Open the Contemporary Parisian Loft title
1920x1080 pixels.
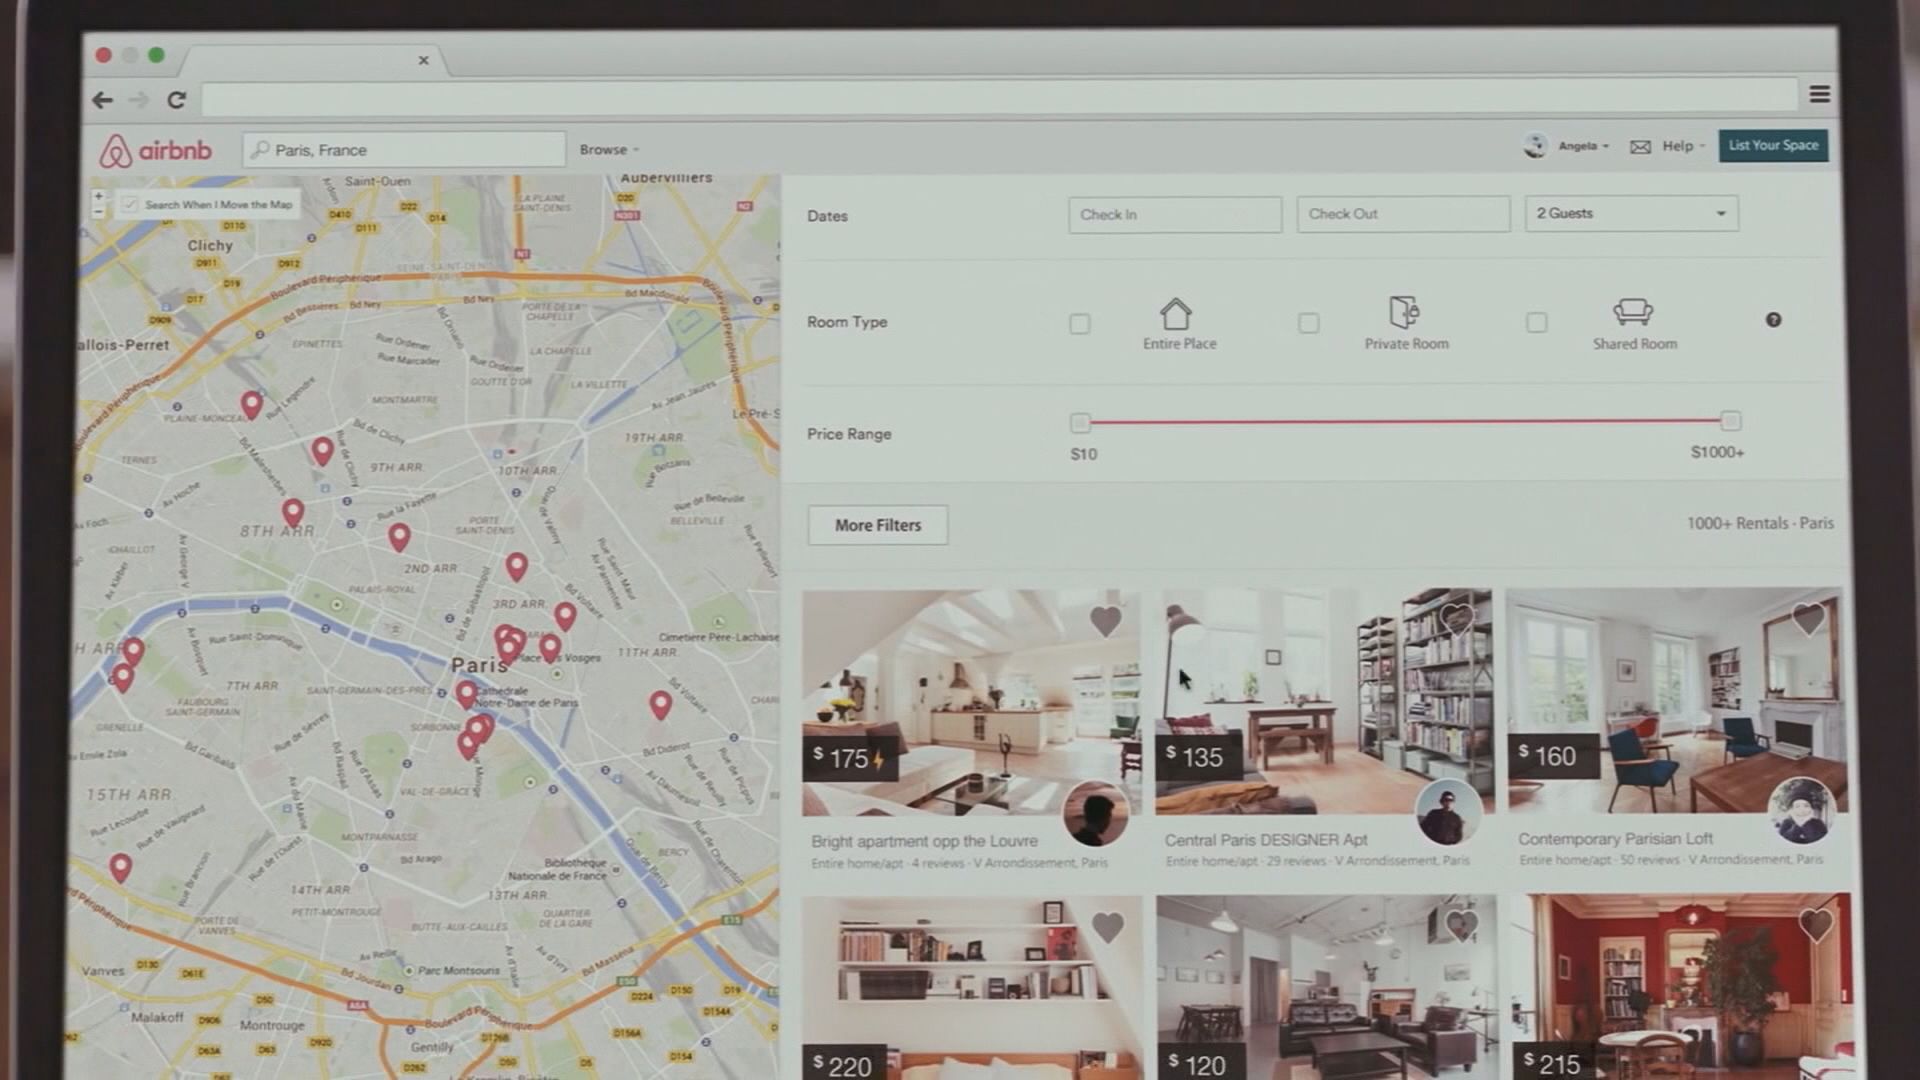tap(1615, 838)
